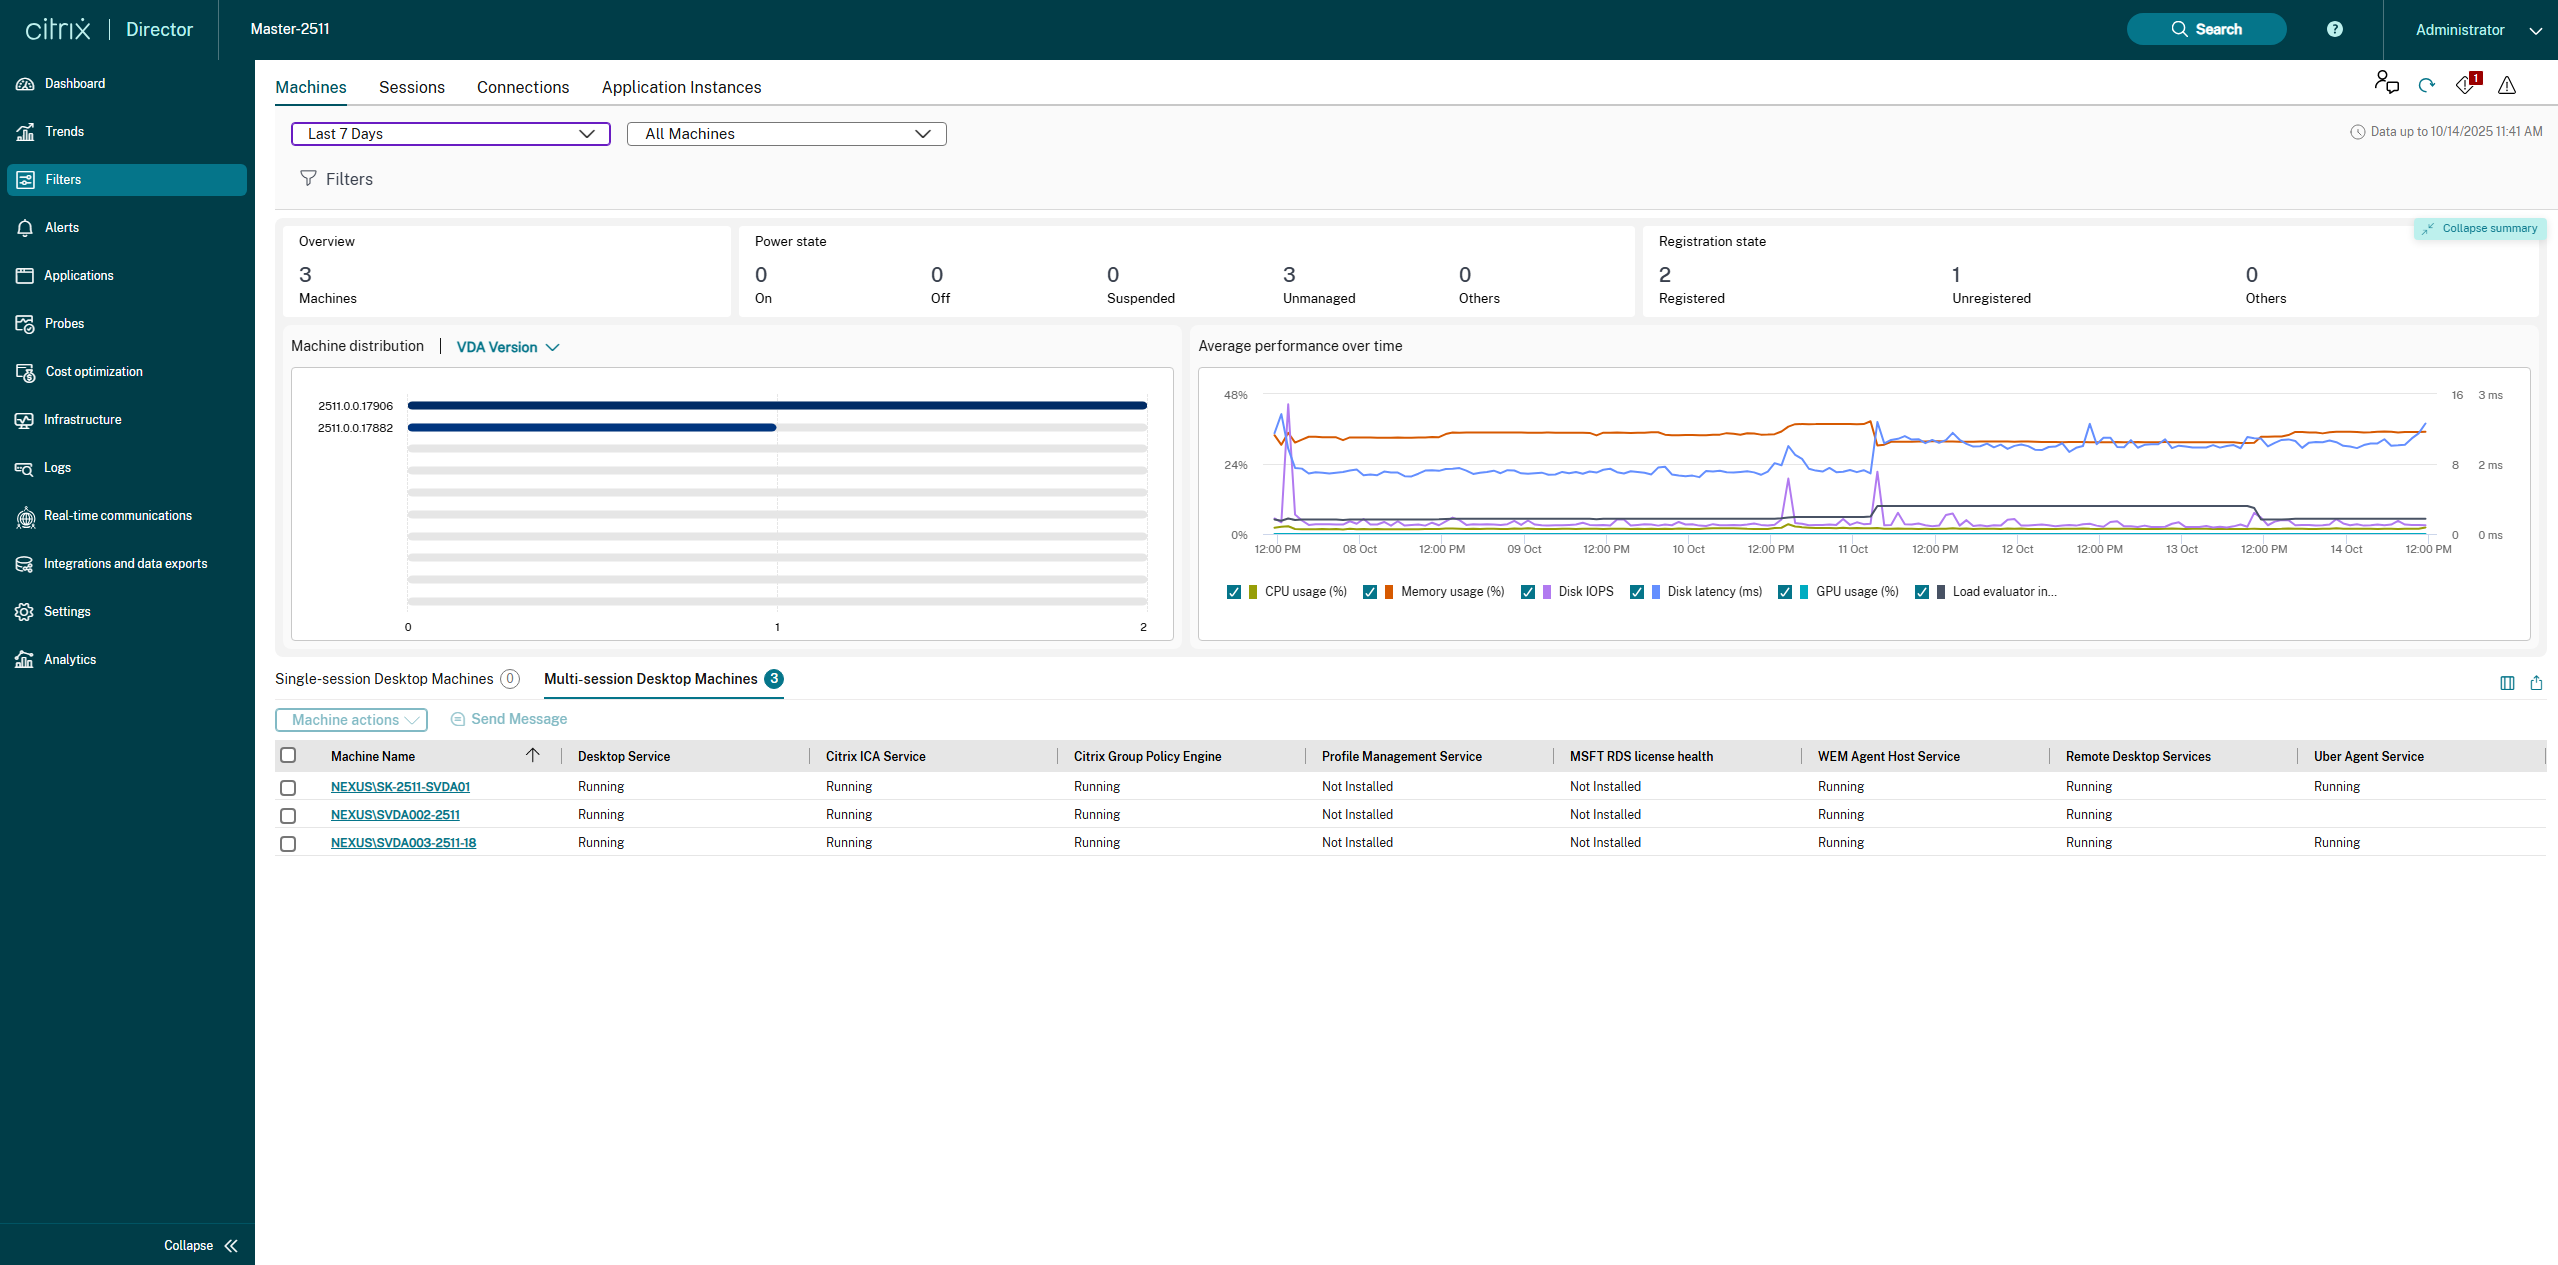2558x1265 pixels.
Task: Switch to the Connections tab
Action: point(523,87)
